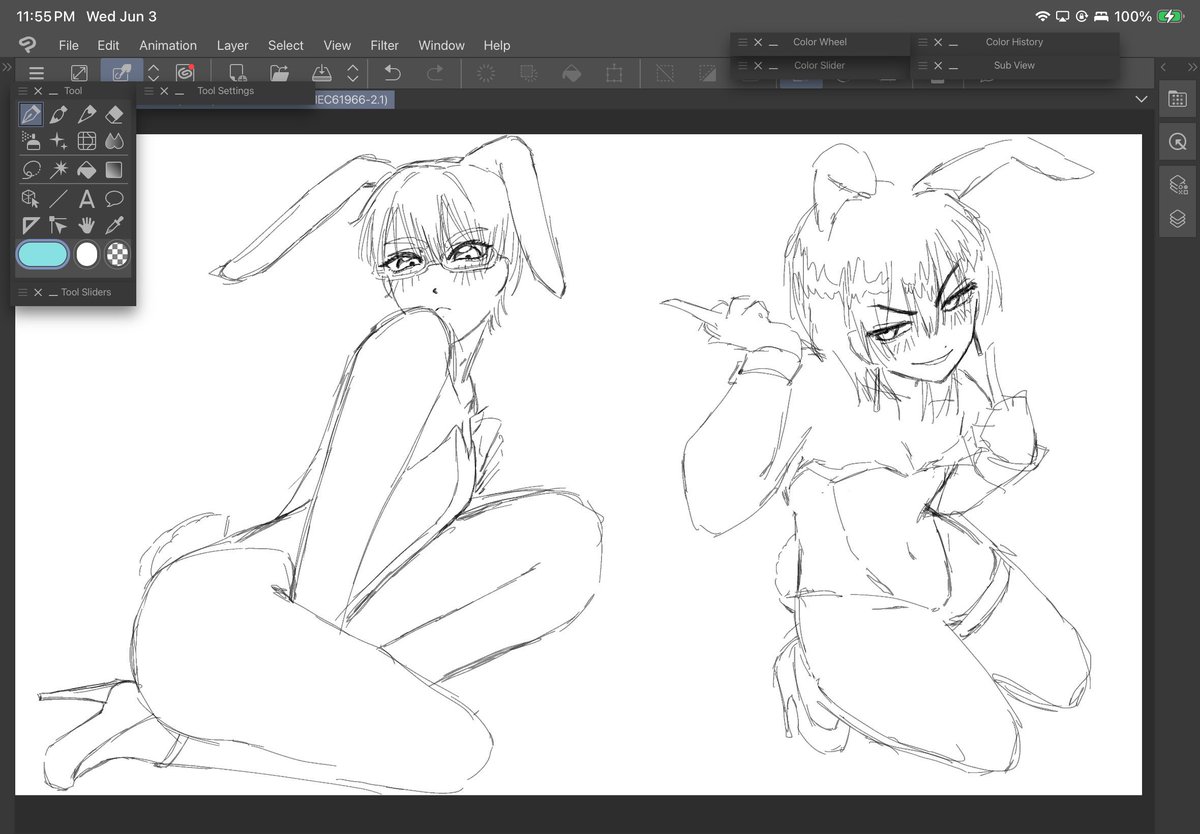Select the Fill bucket tool in Tool palette
This screenshot has height=834, width=1200.
pos(87,170)
